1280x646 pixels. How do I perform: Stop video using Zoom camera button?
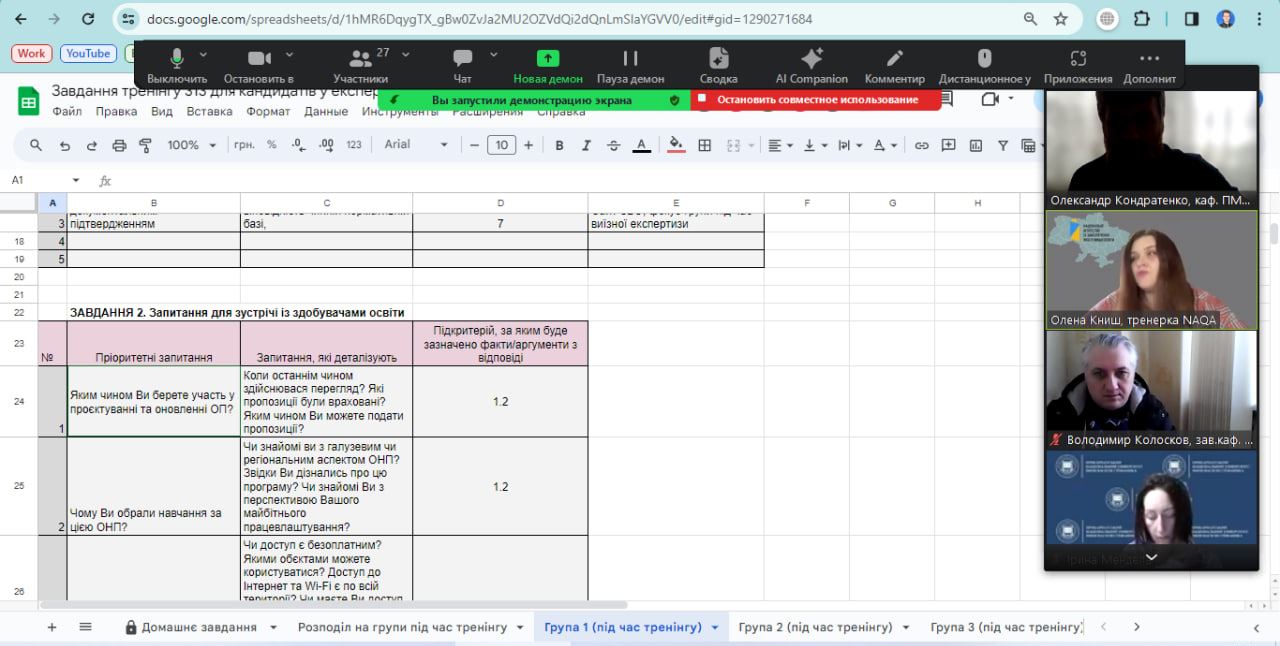[259, 60]
